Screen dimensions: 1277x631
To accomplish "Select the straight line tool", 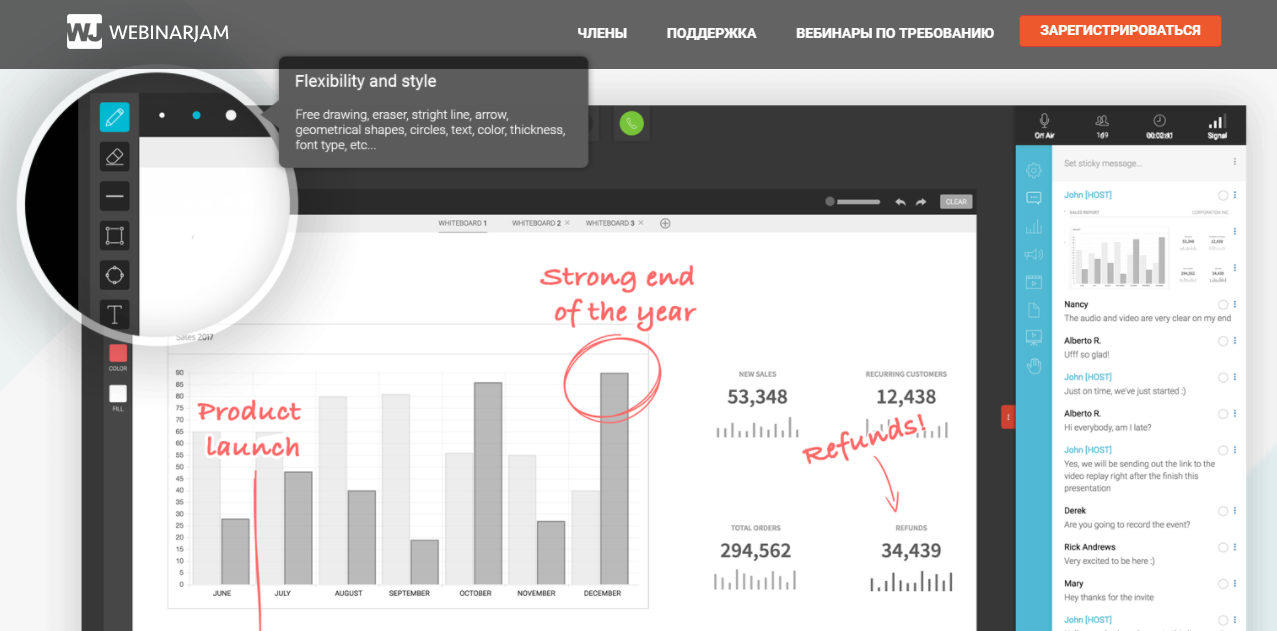I will tap(114, 196).
